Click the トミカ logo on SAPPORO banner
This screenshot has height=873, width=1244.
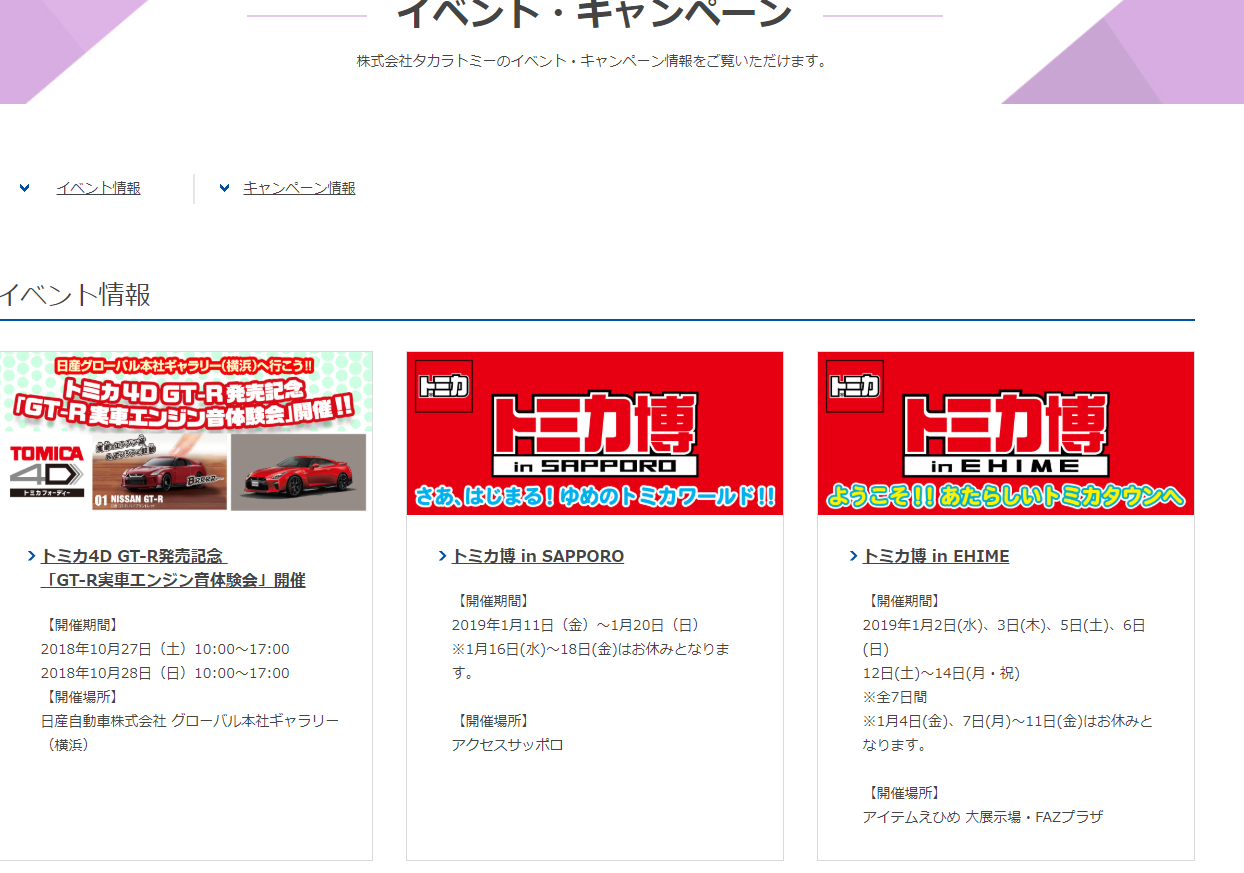click(444, 386)
